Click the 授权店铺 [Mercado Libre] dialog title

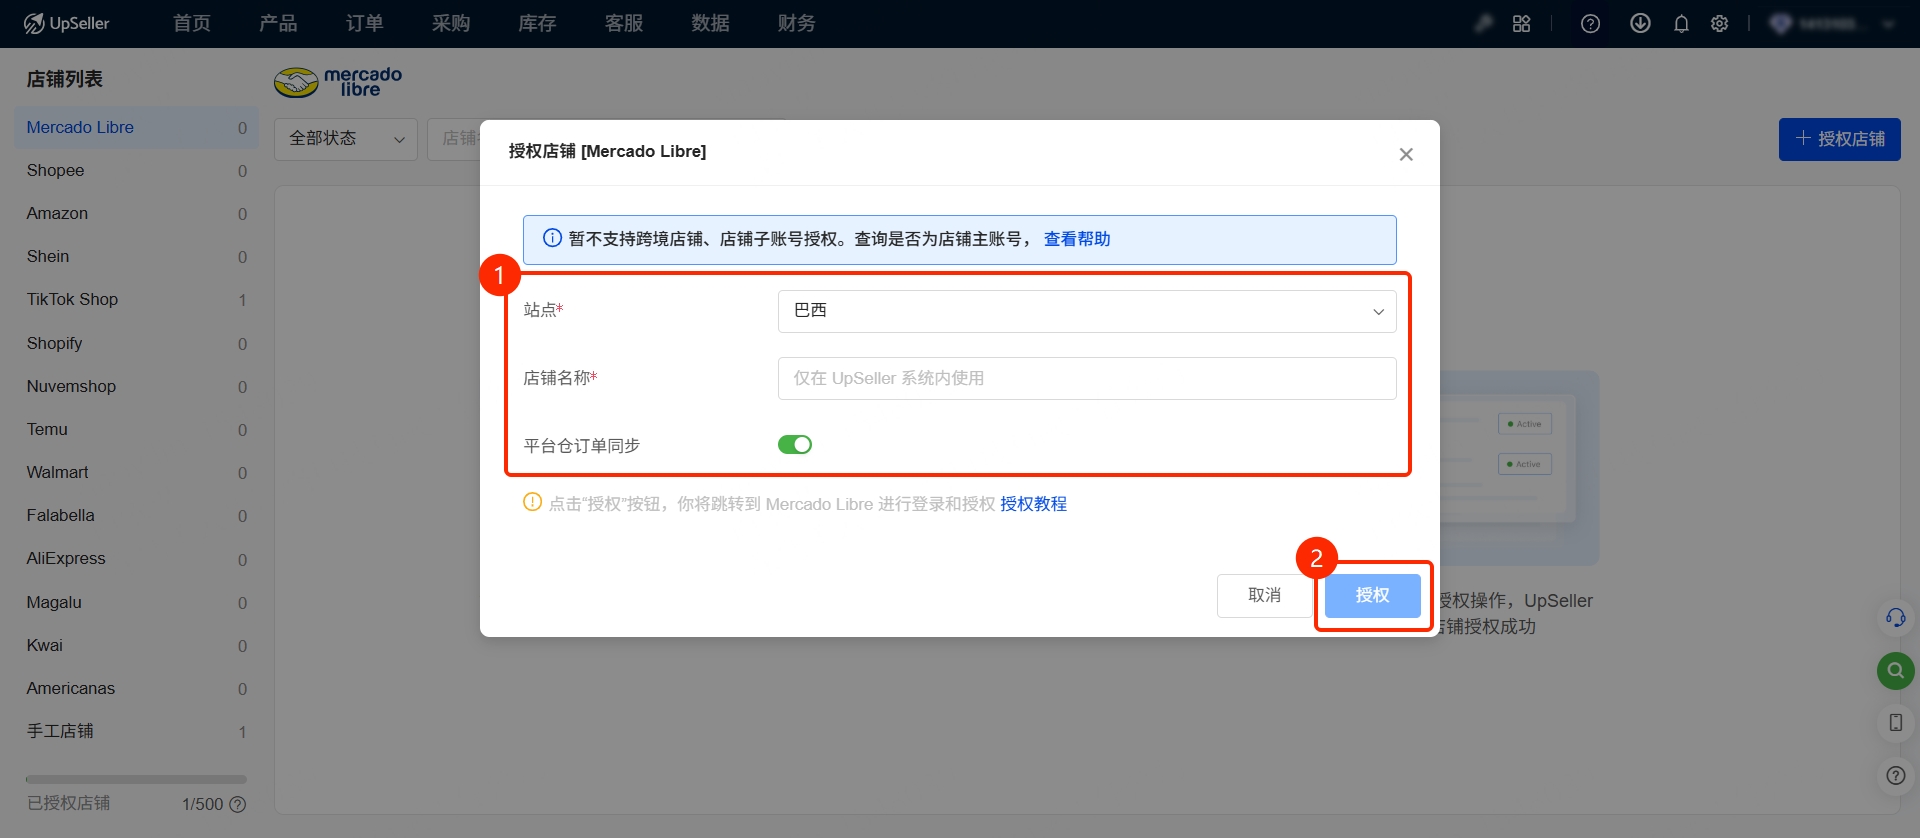coord(607,152)
